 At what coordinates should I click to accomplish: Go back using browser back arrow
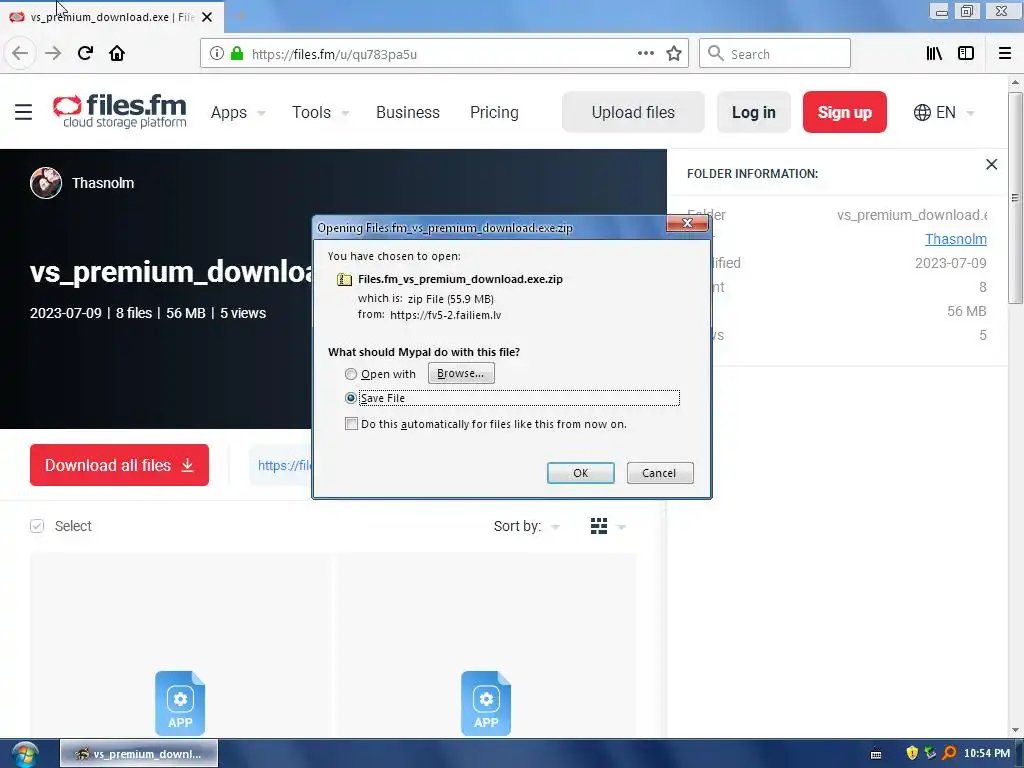[20, 54]
